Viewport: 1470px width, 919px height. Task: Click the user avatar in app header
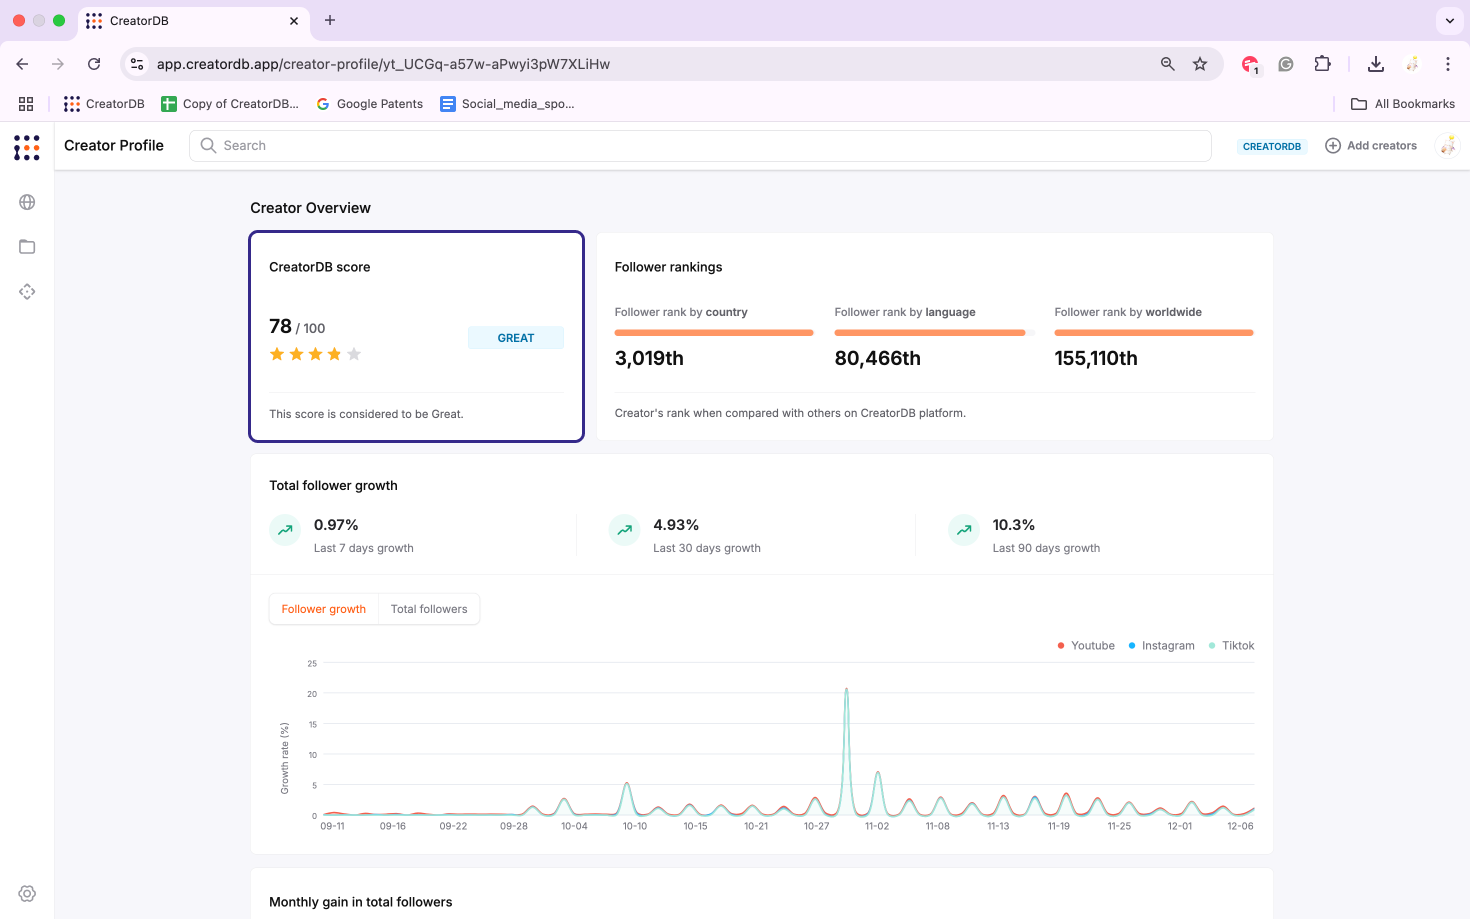coord(1447,146)
